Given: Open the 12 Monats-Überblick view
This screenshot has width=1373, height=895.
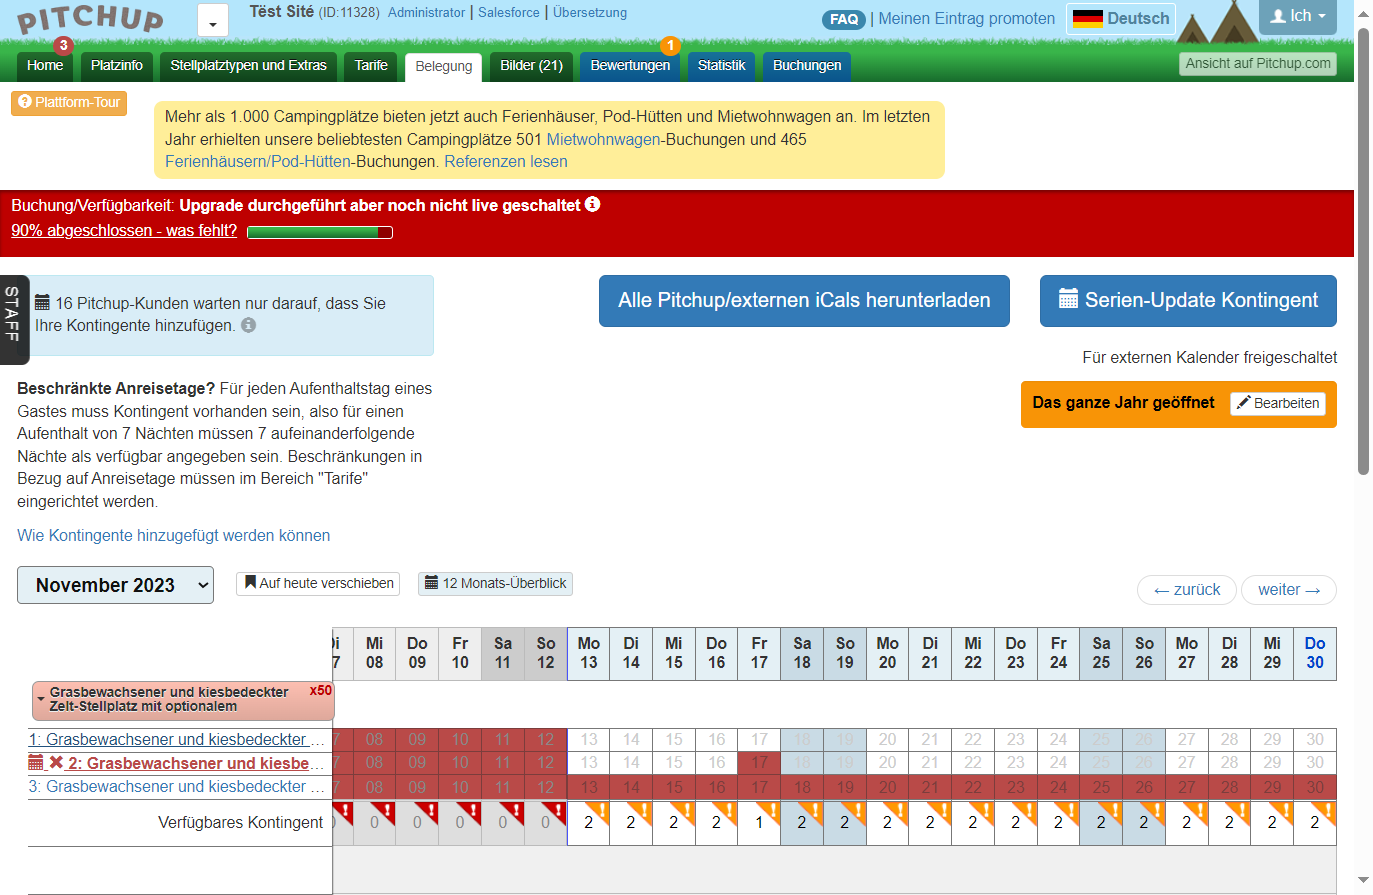Looking at the screenshot, I should point(495,583).
